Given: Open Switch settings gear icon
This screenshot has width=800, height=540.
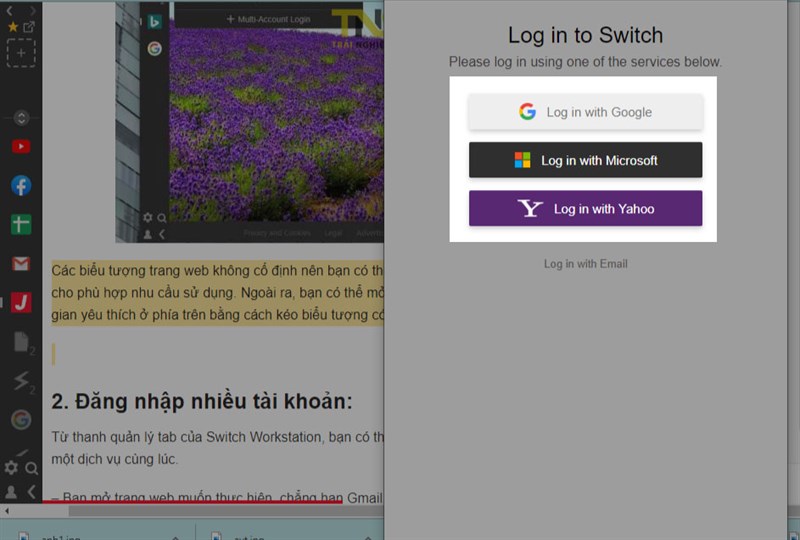Looking at the screenshot, I should 11,468.
